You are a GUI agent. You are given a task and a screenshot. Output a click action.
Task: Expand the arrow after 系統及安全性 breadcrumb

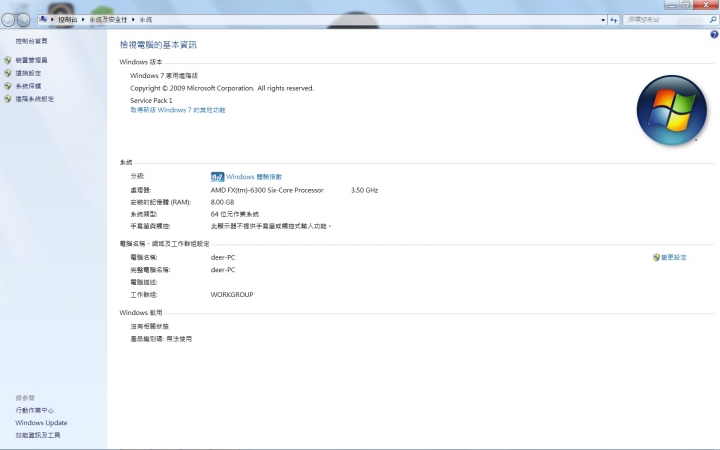(x=133, y=20)
